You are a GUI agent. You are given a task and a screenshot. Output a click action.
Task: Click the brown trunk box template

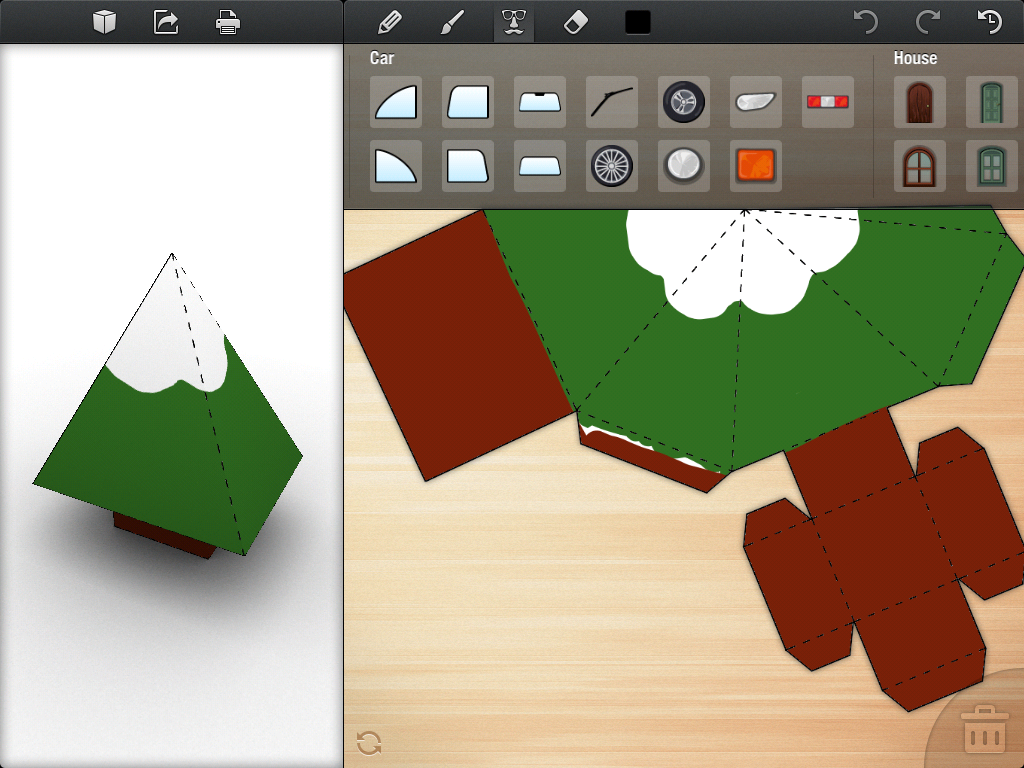point(885,558)
